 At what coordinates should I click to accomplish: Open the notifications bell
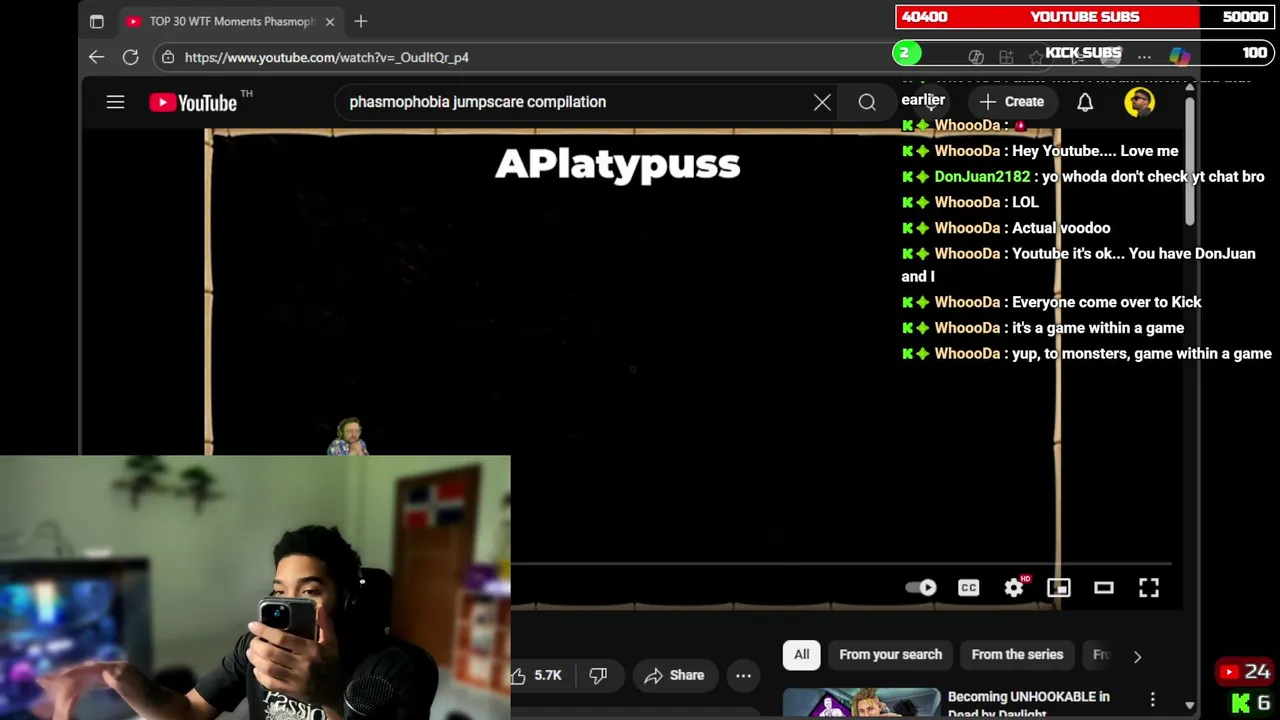1085,102
